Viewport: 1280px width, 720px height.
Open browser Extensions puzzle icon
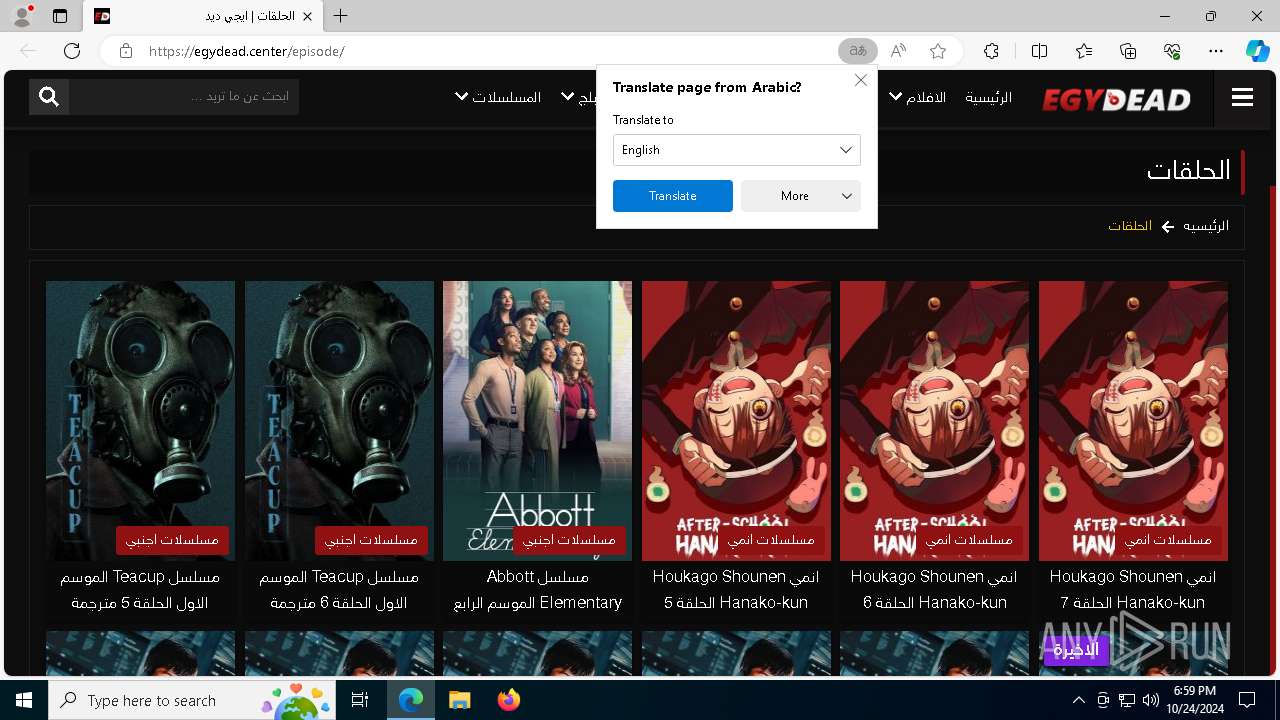(x=991, y=51)
